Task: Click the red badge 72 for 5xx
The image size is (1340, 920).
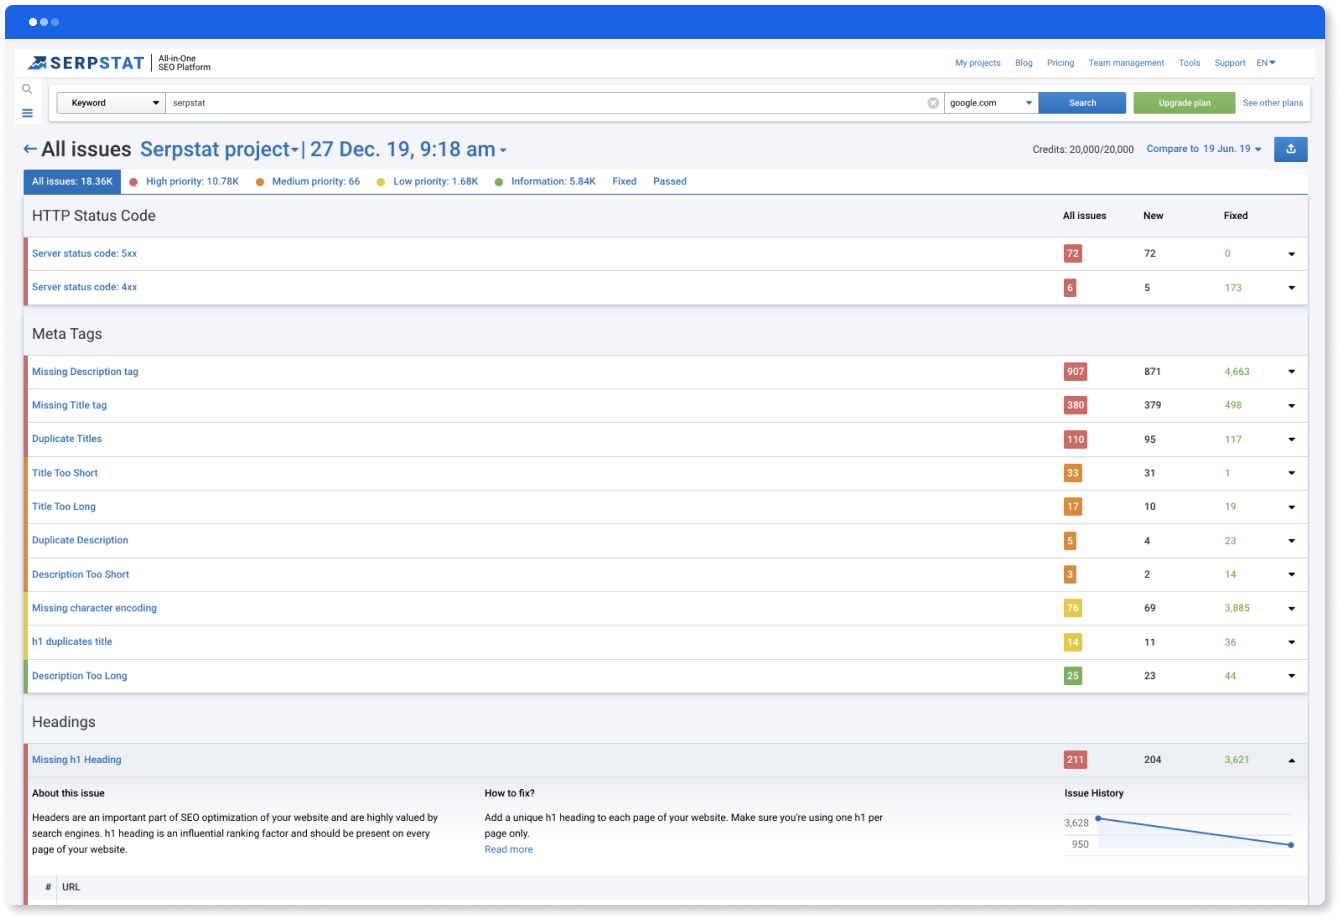Action: [1073, 254]
